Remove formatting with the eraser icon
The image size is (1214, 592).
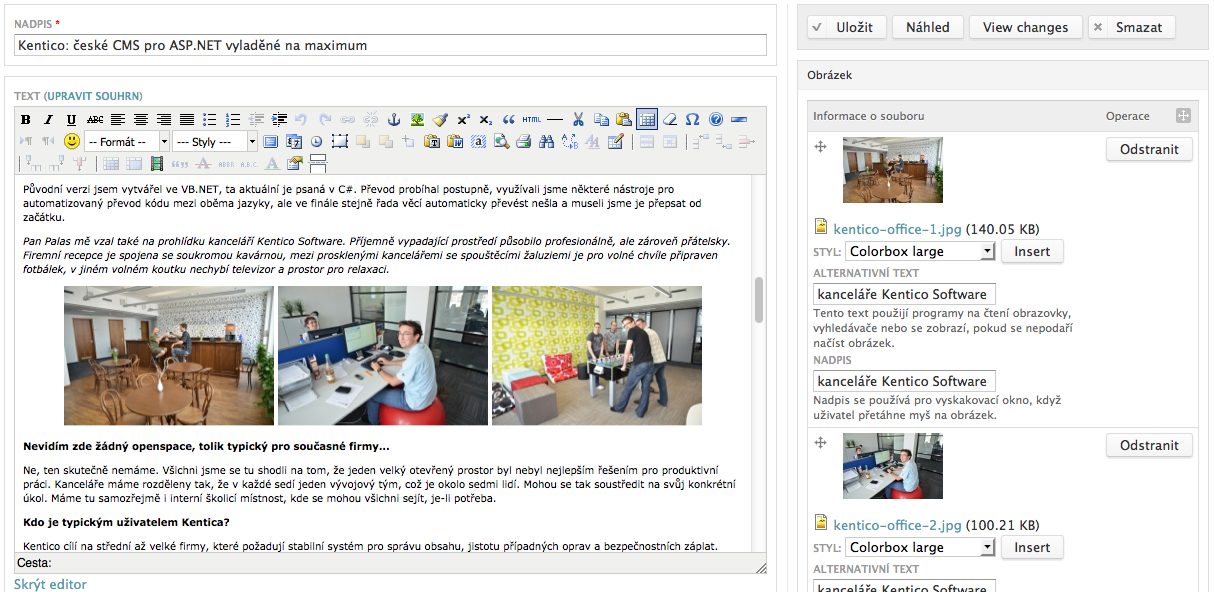[x=670, y=120]
